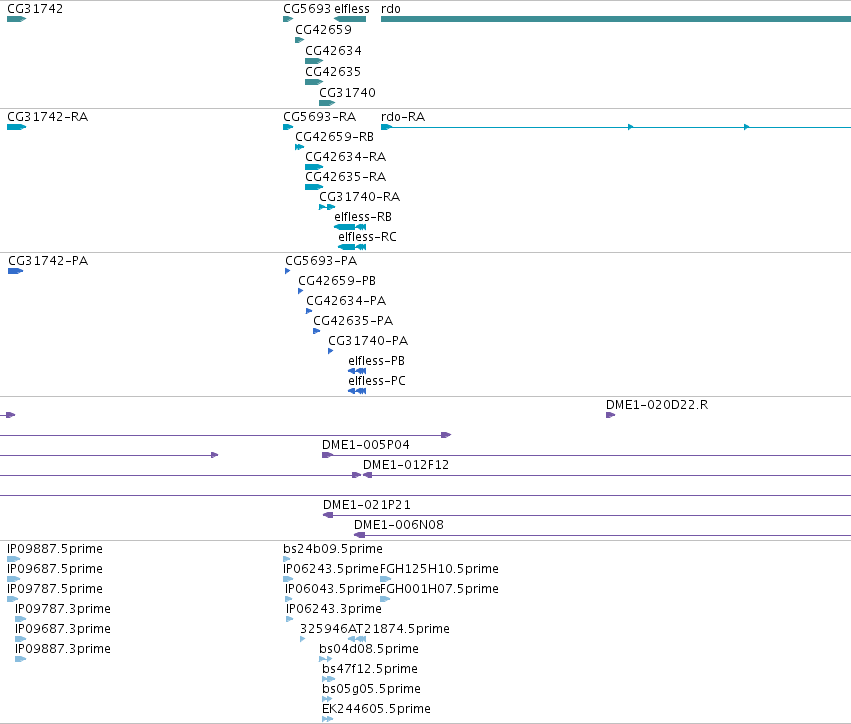This screenshot has width=851, height=724.
Task: Click the CG42634-PA protein label
Action: click(x=346, y=301)
